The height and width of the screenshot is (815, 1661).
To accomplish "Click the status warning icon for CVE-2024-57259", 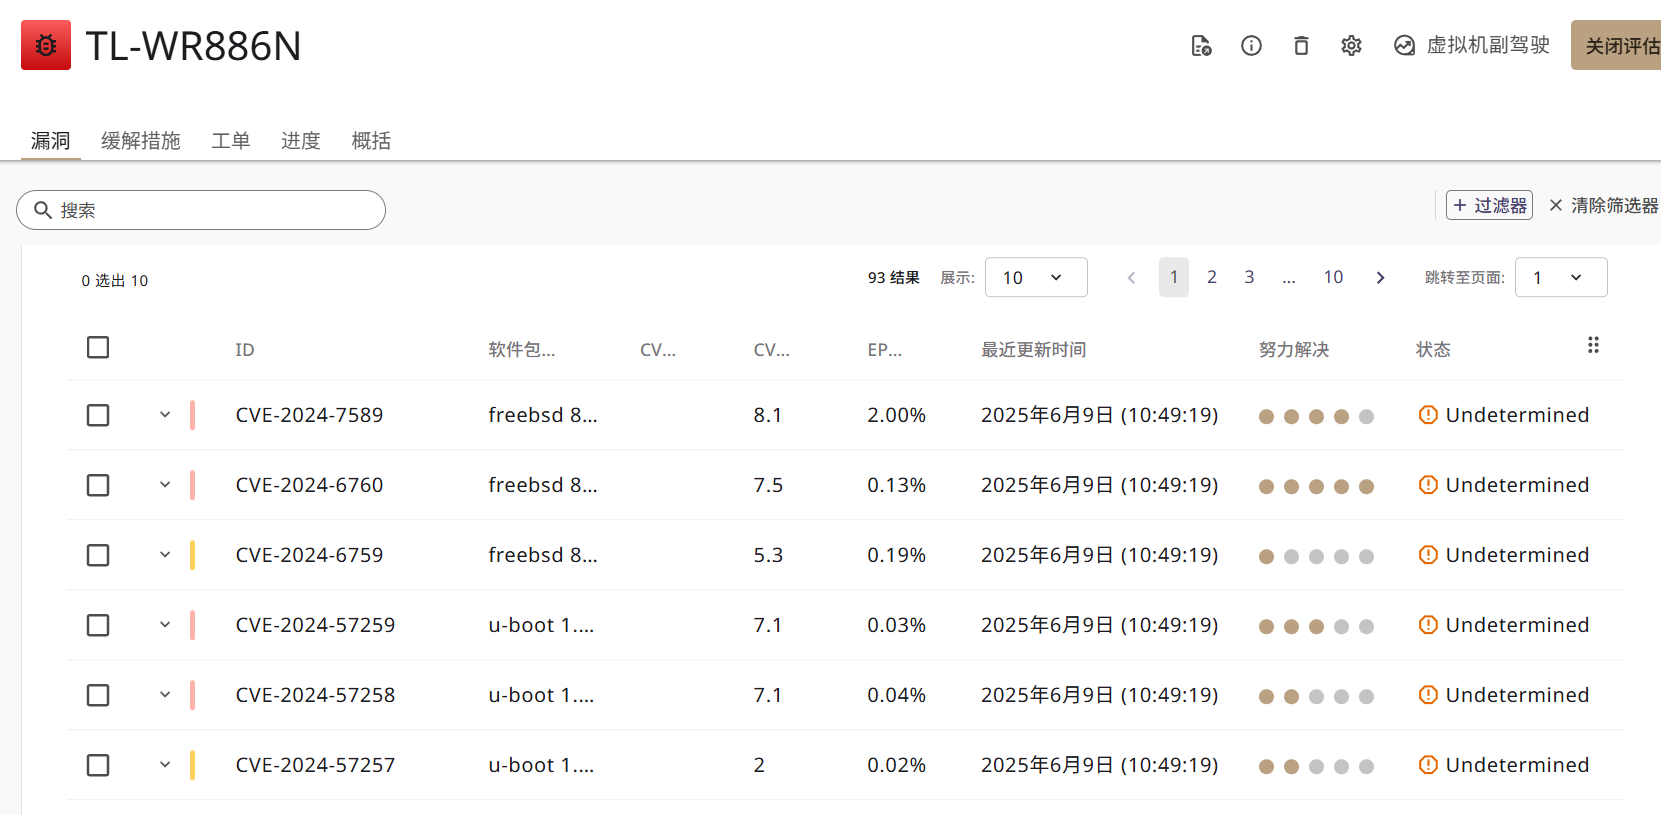I will (1428, 625).
